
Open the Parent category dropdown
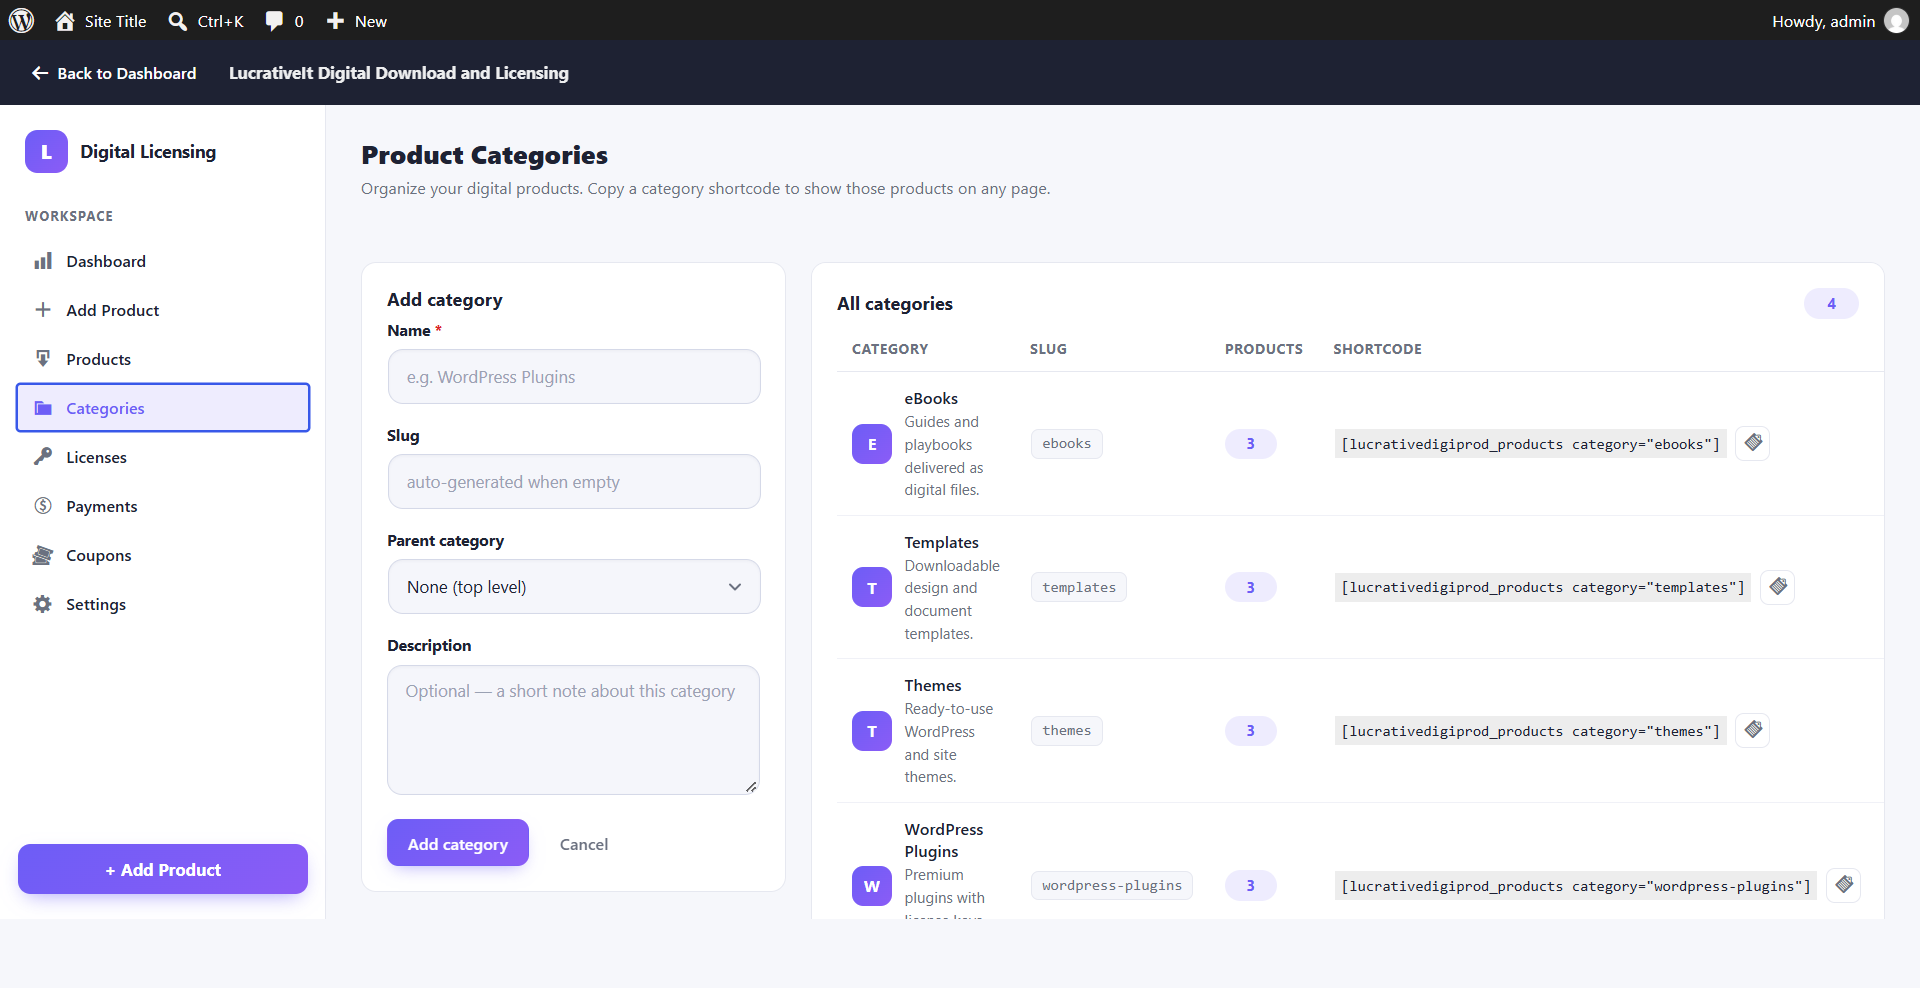pos(574,587)
